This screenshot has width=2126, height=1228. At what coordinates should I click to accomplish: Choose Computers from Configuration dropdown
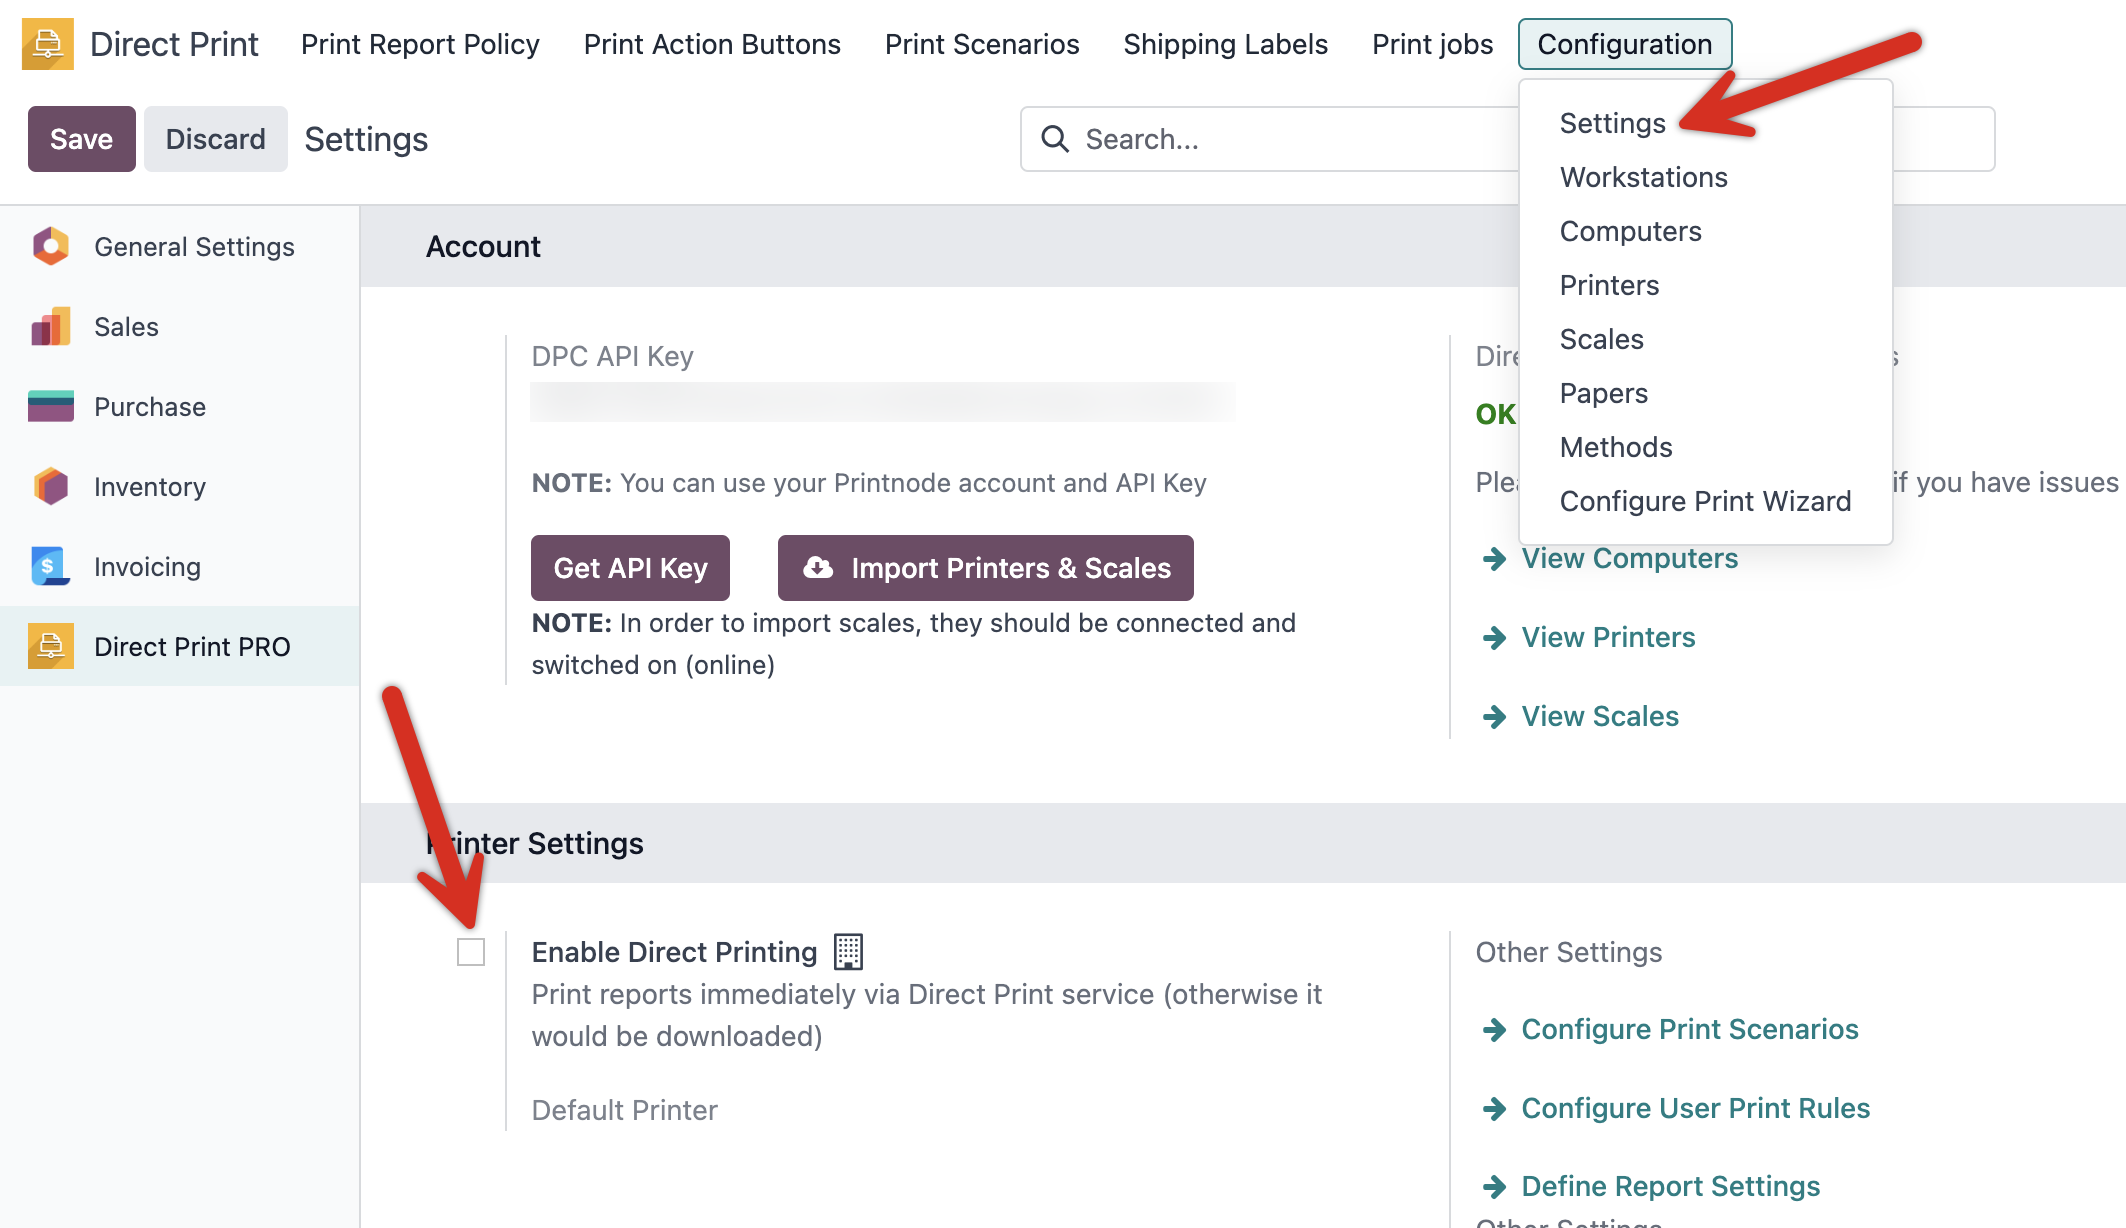[1631, 231]
